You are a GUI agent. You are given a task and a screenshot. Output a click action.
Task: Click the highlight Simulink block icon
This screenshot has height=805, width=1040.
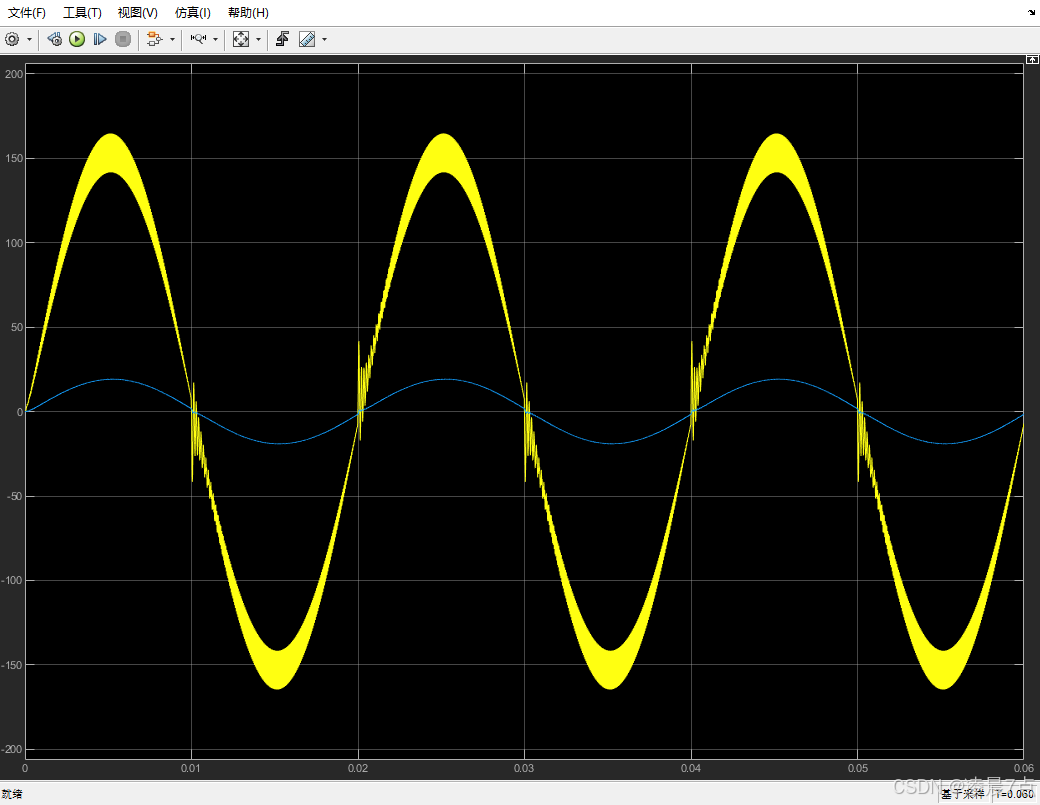point(154,40)
